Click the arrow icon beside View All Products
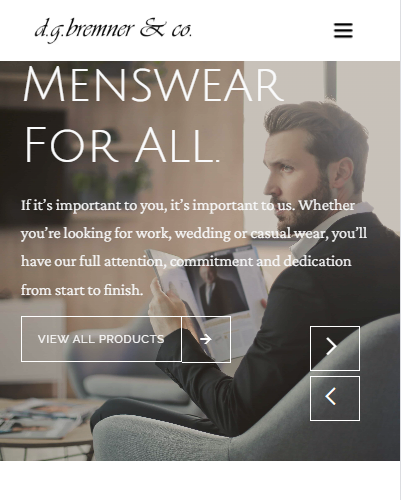This screenshot has width=401, height=500. click(x=206, y=339)
